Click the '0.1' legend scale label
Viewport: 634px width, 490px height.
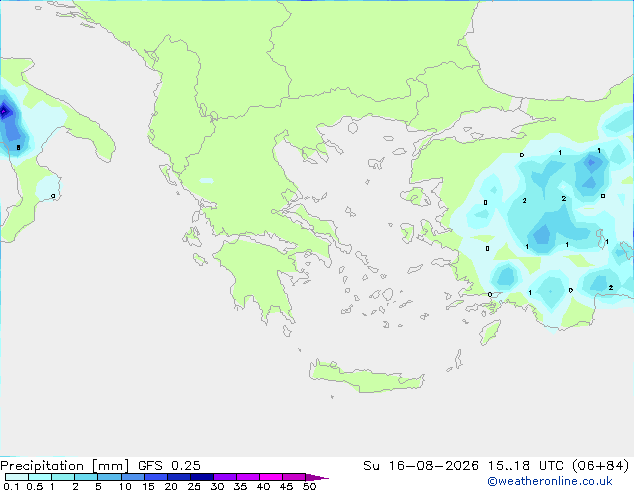(11, 486)
